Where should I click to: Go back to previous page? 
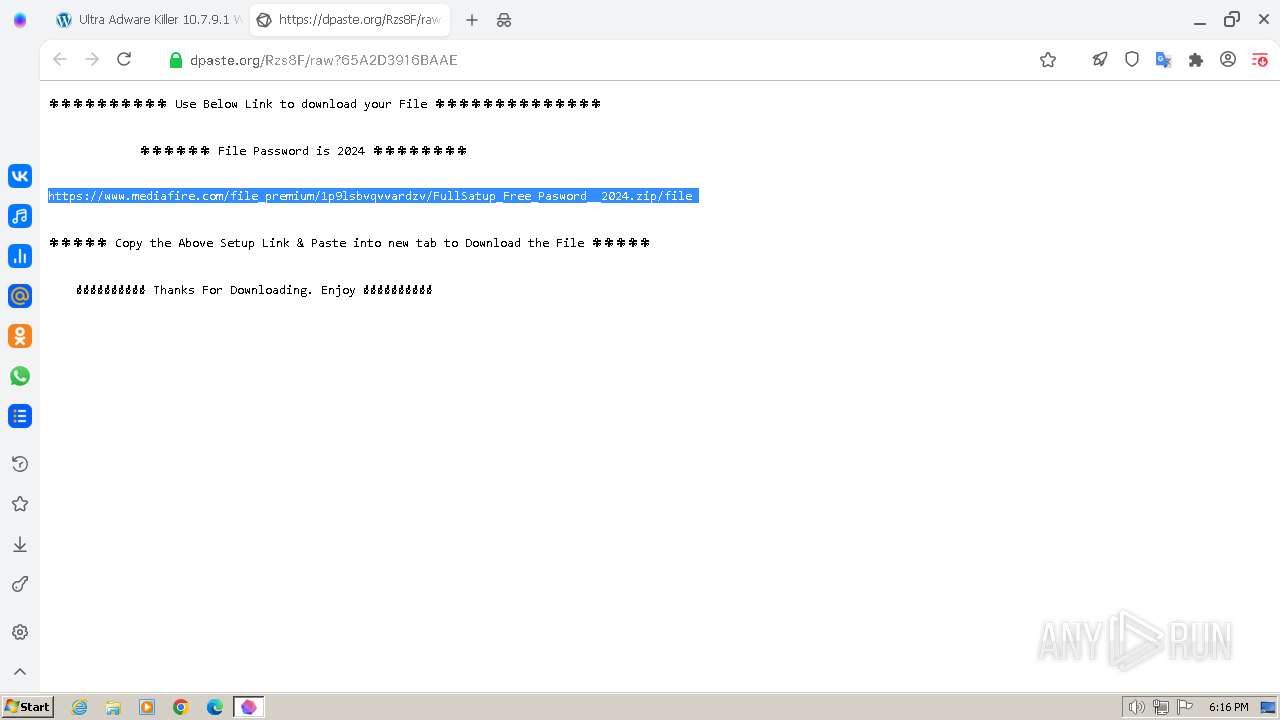pyautogui.click(x=60, y=60)
